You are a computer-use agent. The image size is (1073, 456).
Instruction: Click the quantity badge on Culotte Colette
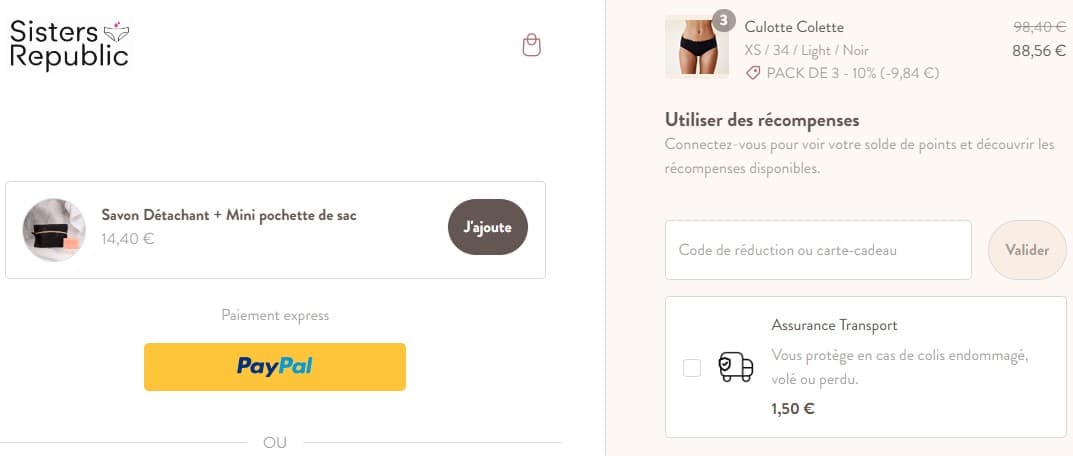pyautogui.click(x=723, y=20)
